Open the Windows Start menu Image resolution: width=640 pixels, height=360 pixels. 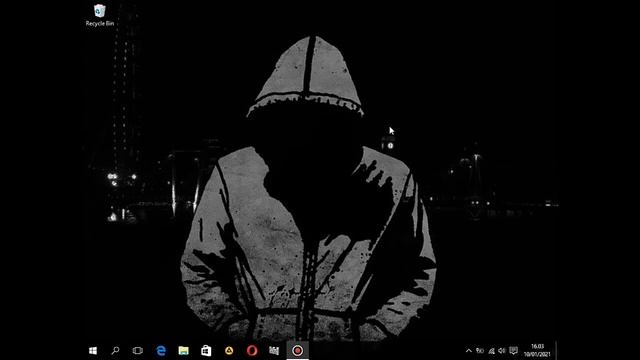click(x=93, y=351)
